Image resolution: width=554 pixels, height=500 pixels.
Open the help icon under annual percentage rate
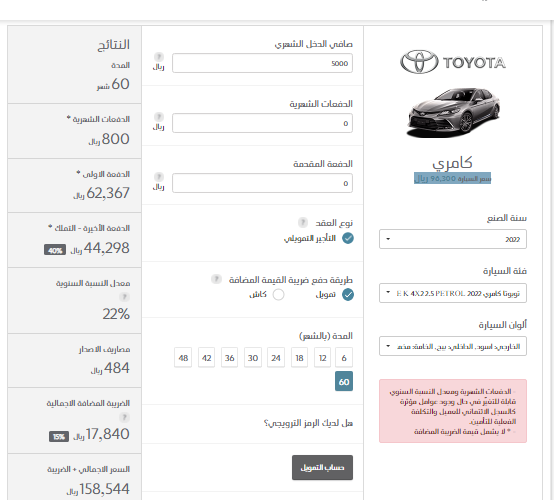point(124,297)
